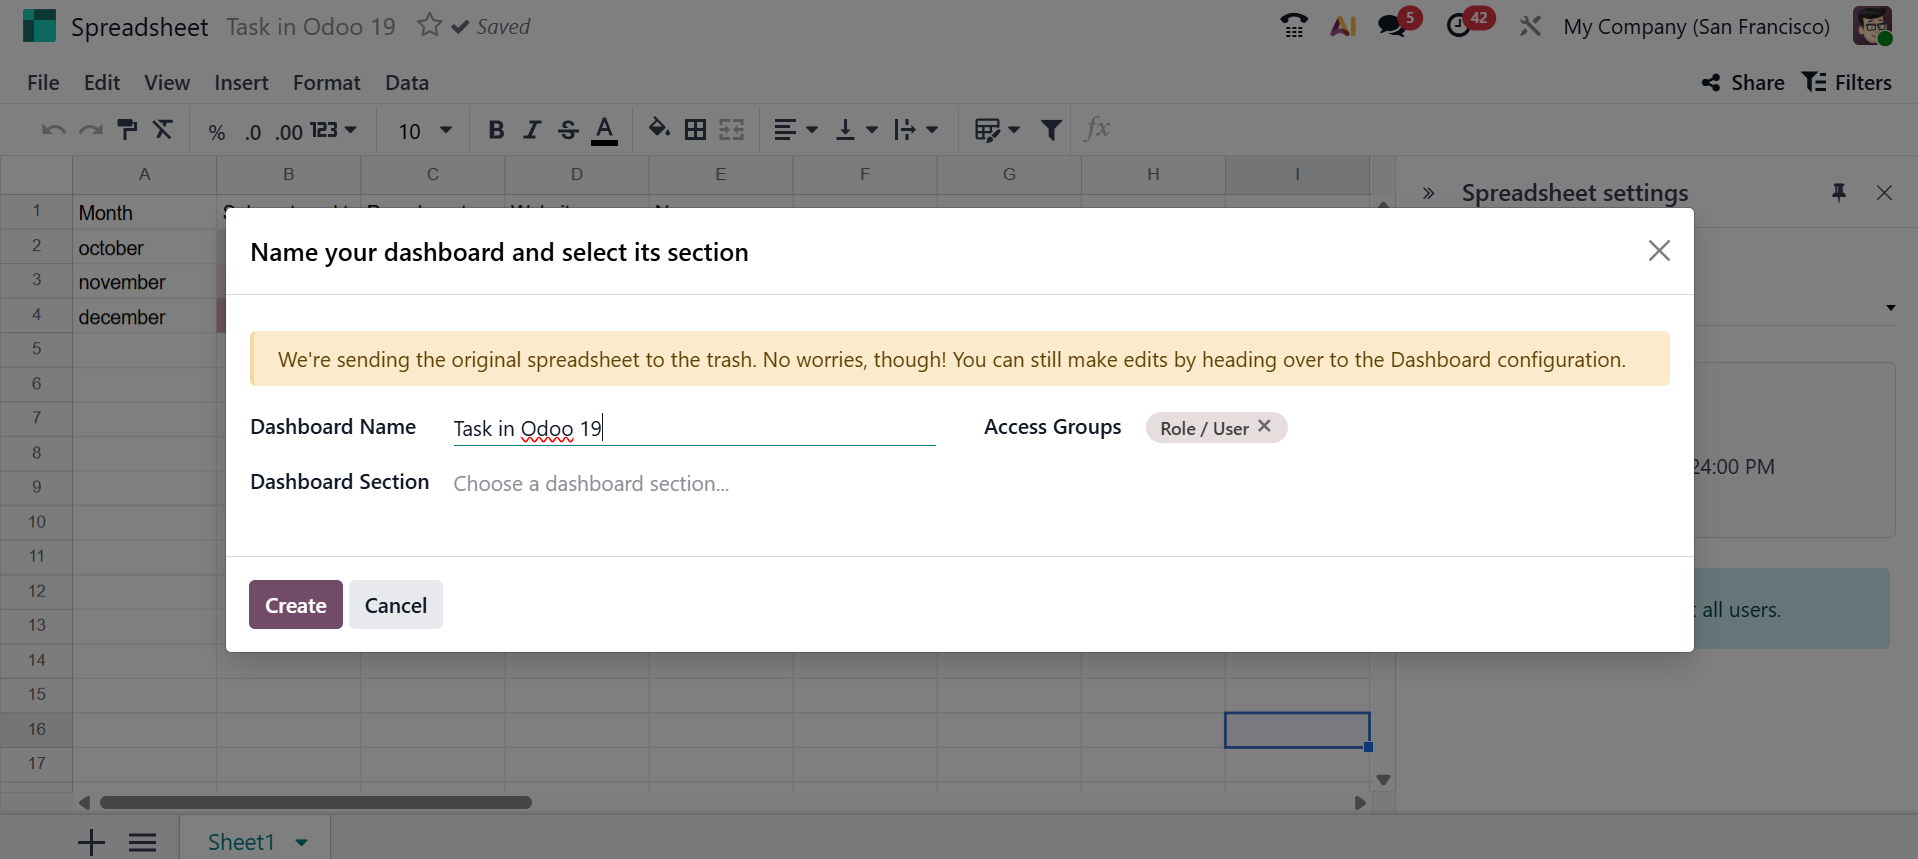Expand the horizontal align dropdown
The image size is (1918, 859).
coord(795,130)
